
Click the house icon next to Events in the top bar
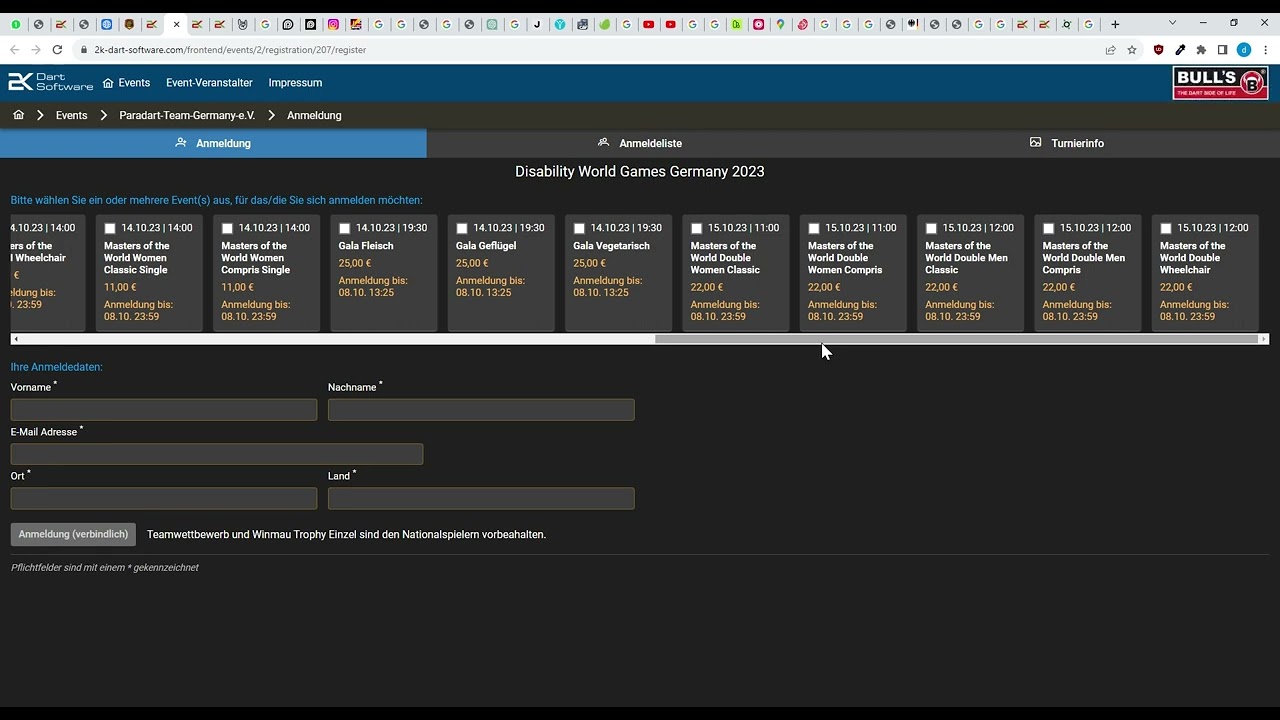[108, 83]
